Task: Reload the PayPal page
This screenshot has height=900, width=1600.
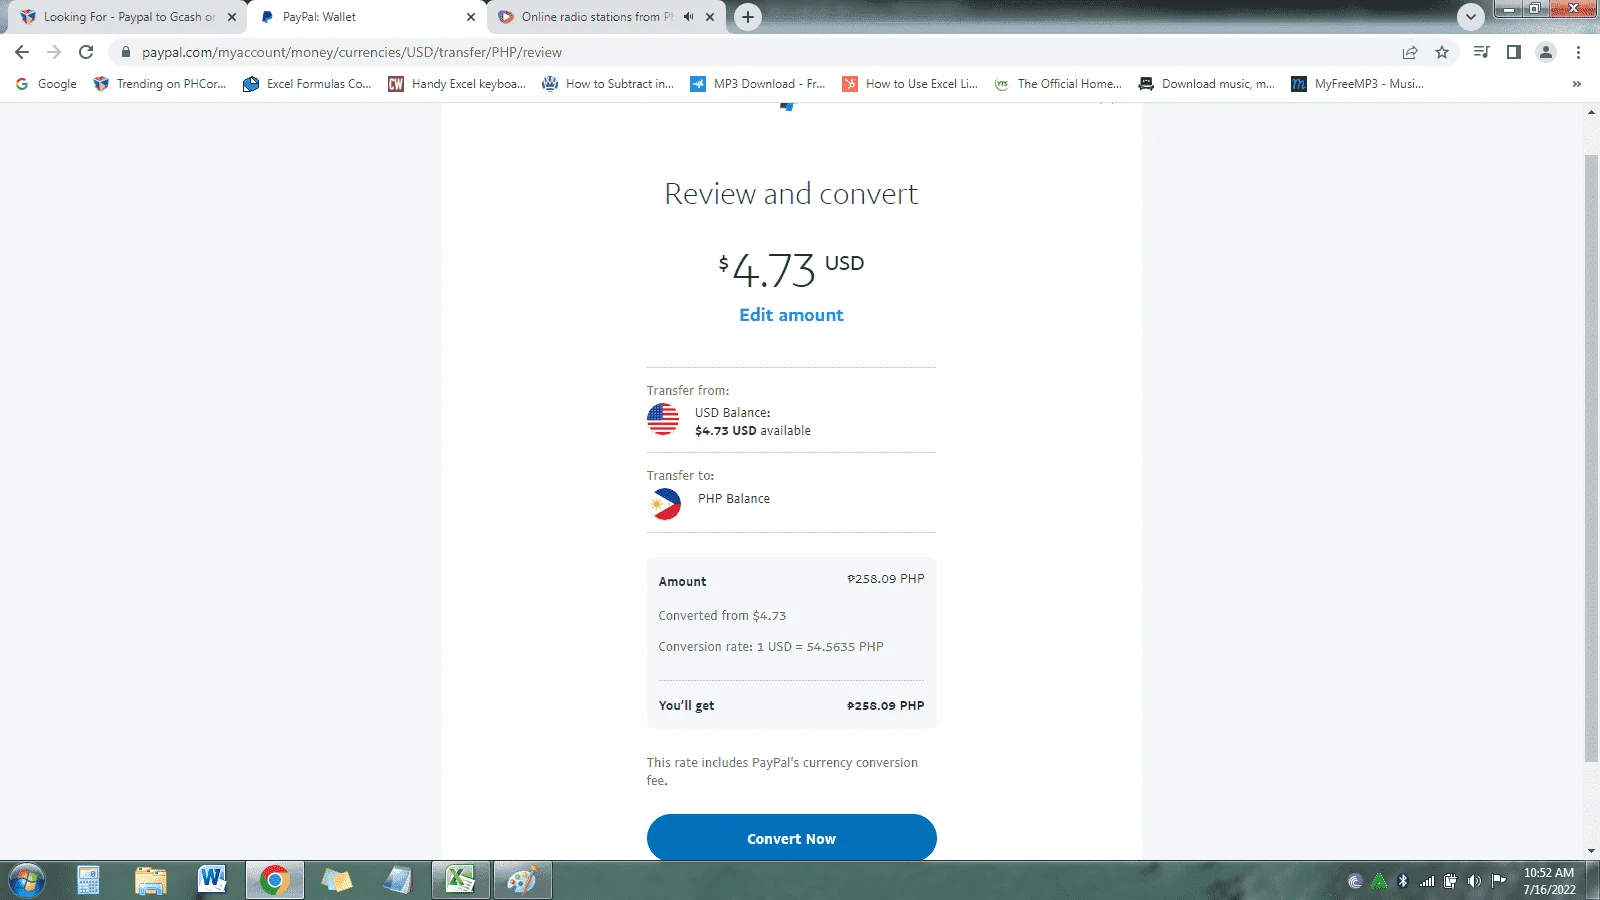Action: [86, 52]
